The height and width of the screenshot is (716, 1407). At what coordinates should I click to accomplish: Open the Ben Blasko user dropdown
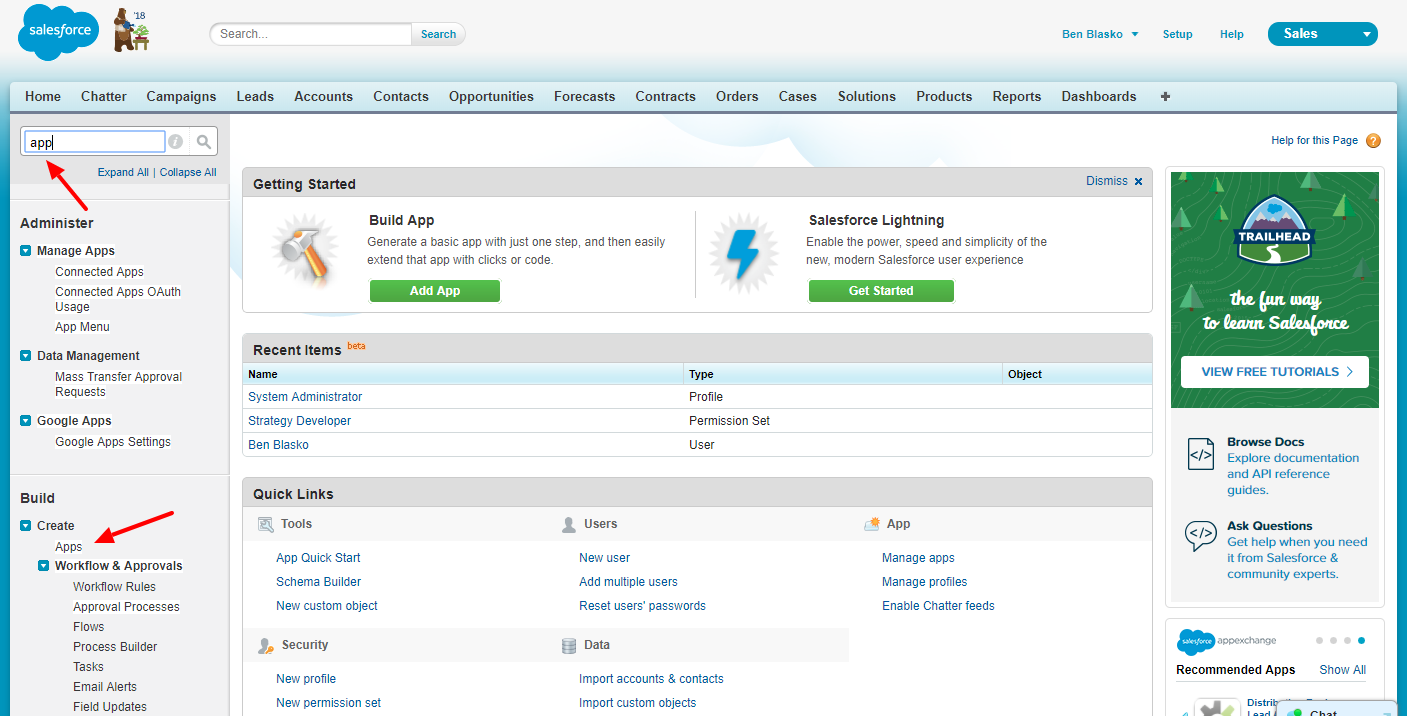point(1100,34)
